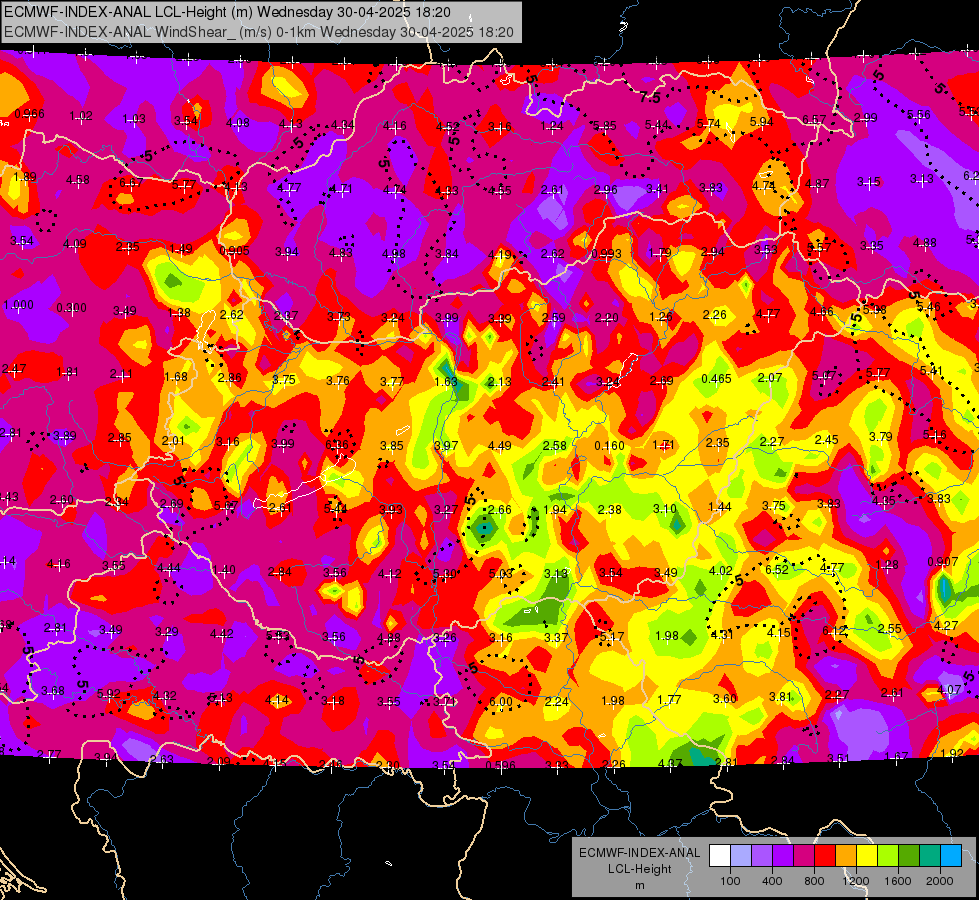Click the 1.63 wind shear value

click(446, 381)
